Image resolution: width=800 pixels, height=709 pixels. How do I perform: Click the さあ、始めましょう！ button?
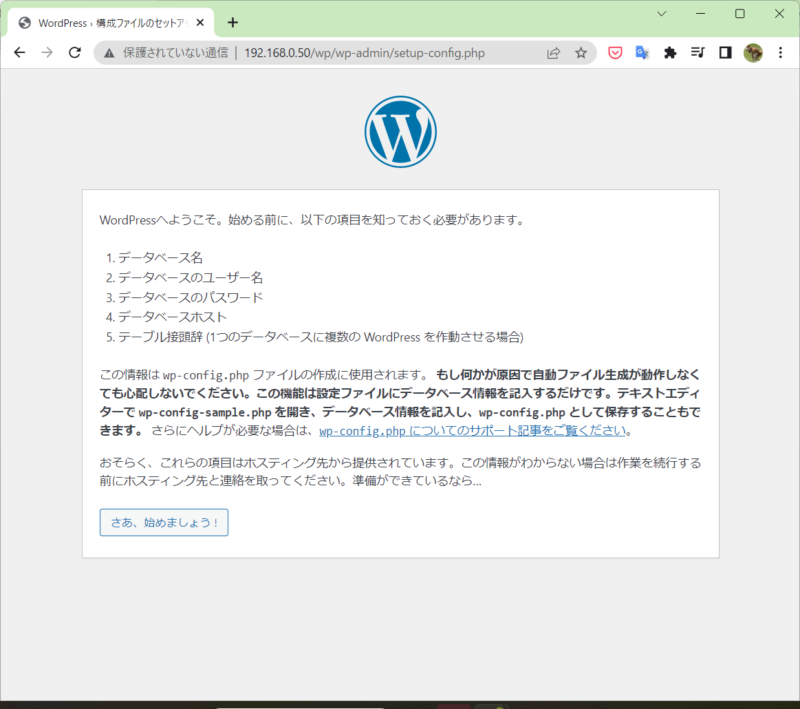click(x=164, y=522)
